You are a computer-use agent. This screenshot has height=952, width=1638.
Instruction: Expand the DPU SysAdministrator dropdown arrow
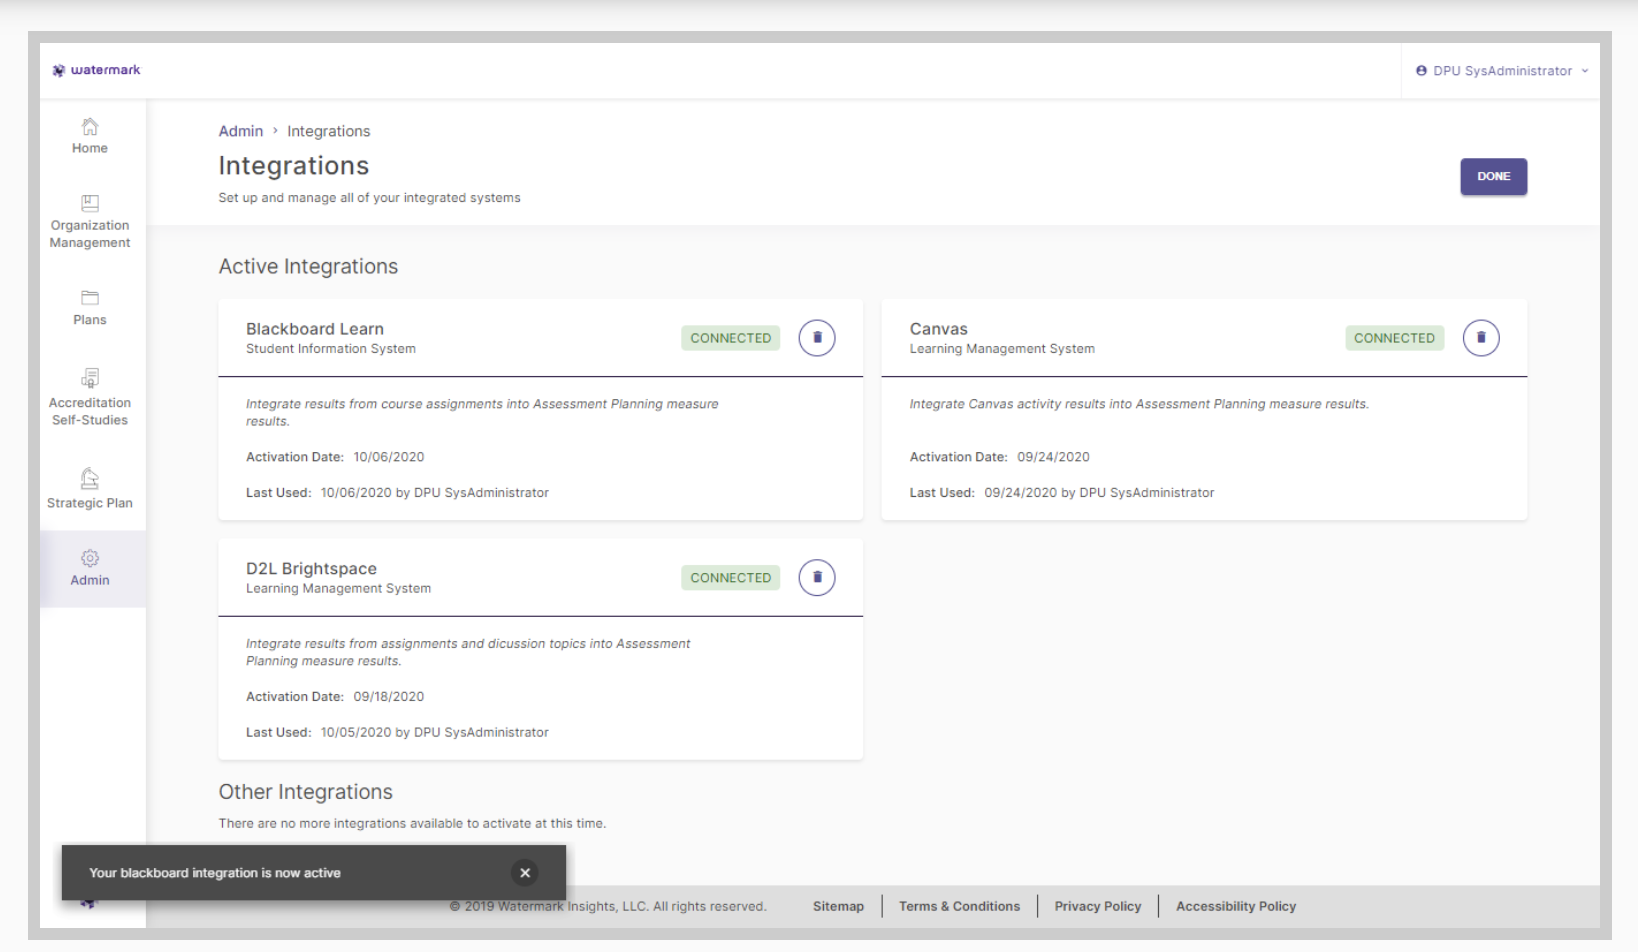tap(1585, 71)
